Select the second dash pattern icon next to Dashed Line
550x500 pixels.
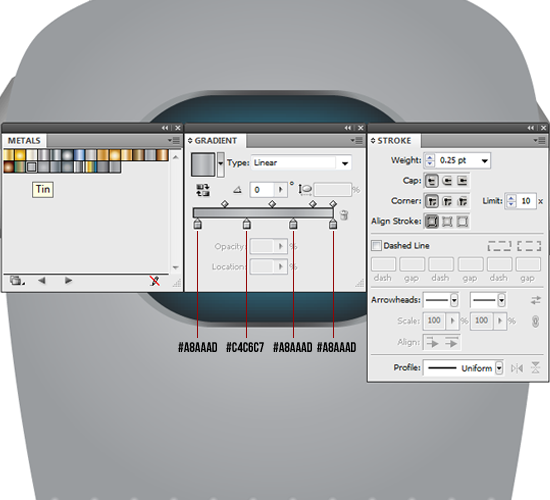(529, 246)
